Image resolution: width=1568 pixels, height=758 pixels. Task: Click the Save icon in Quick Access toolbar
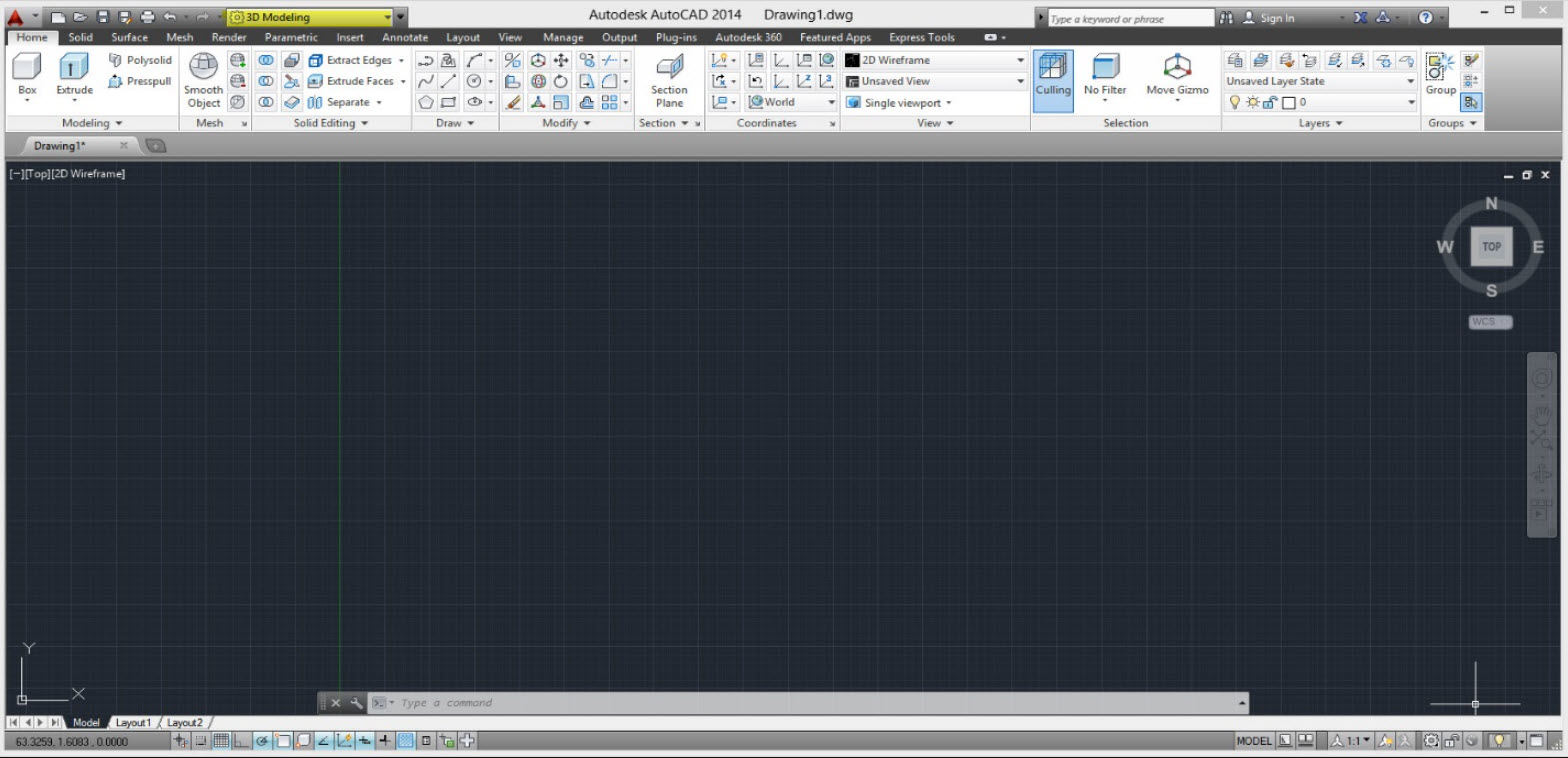point(102,17)
